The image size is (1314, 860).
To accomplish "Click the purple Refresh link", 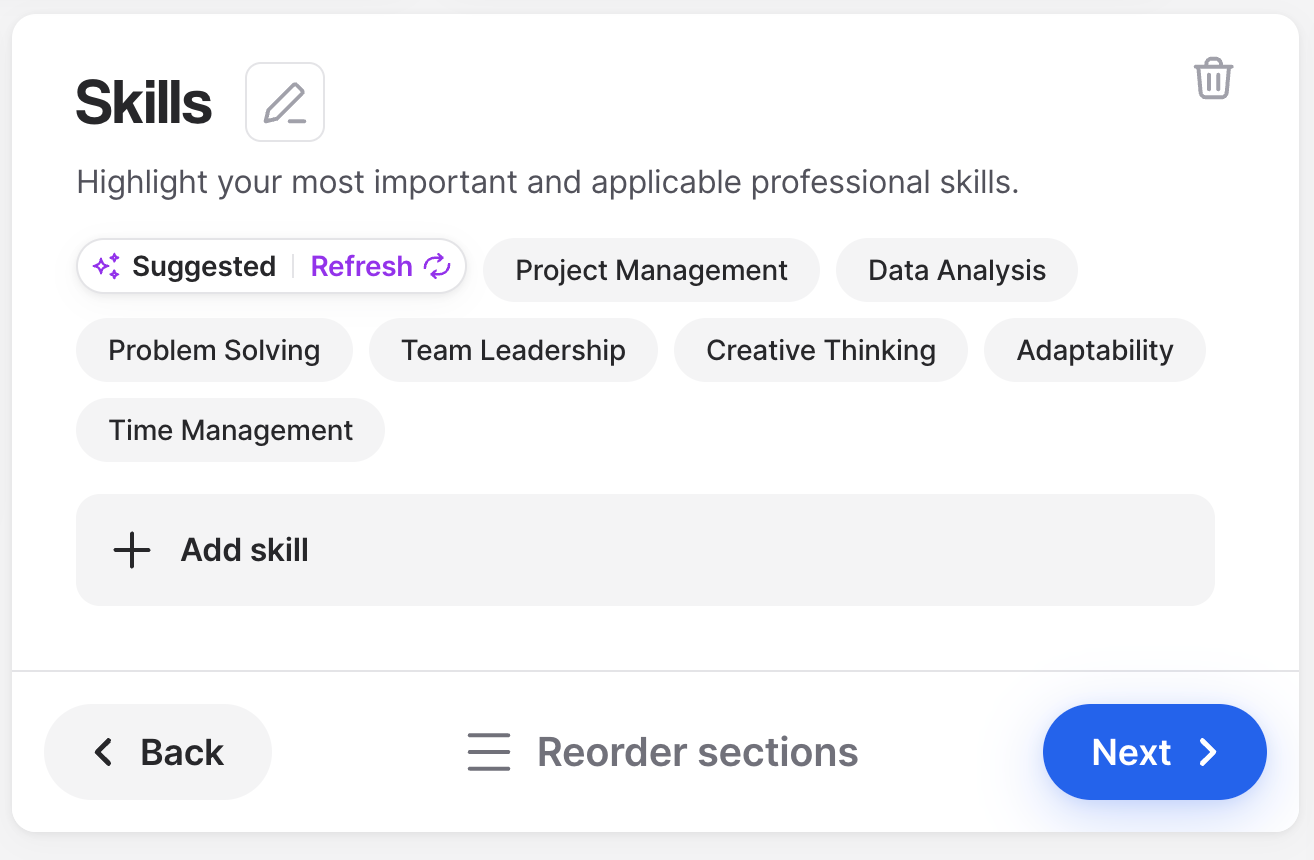I will point(362,266).
